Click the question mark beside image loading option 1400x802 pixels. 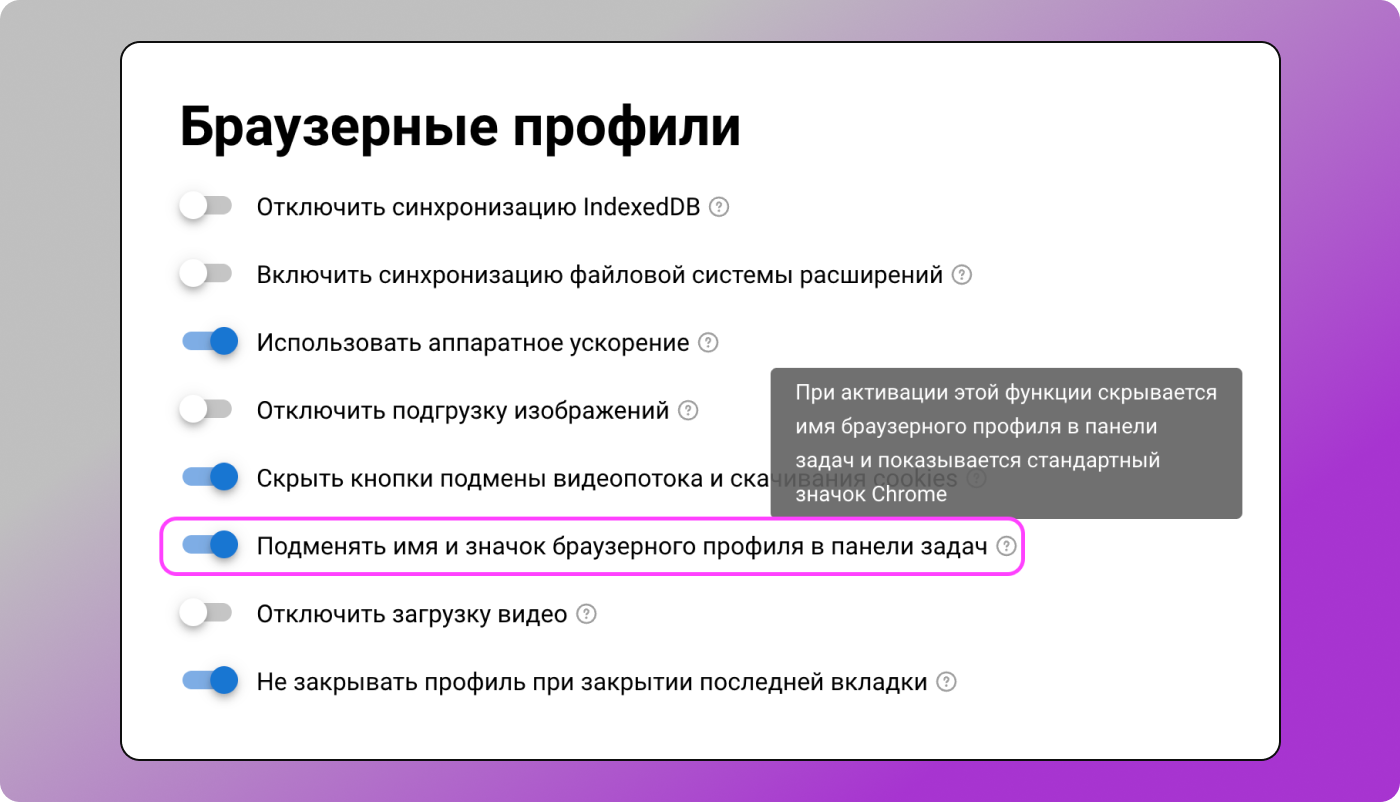pos(687,410)
